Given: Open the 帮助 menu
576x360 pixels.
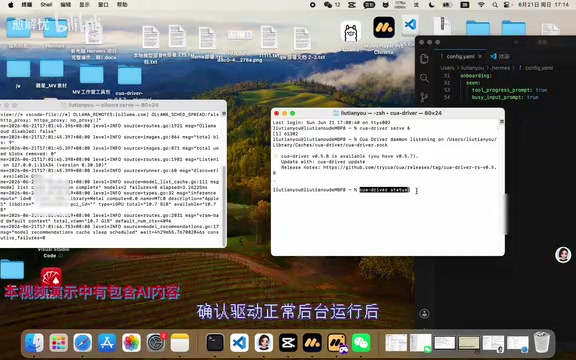Looking at the screenshot, I should coord(122,4).
